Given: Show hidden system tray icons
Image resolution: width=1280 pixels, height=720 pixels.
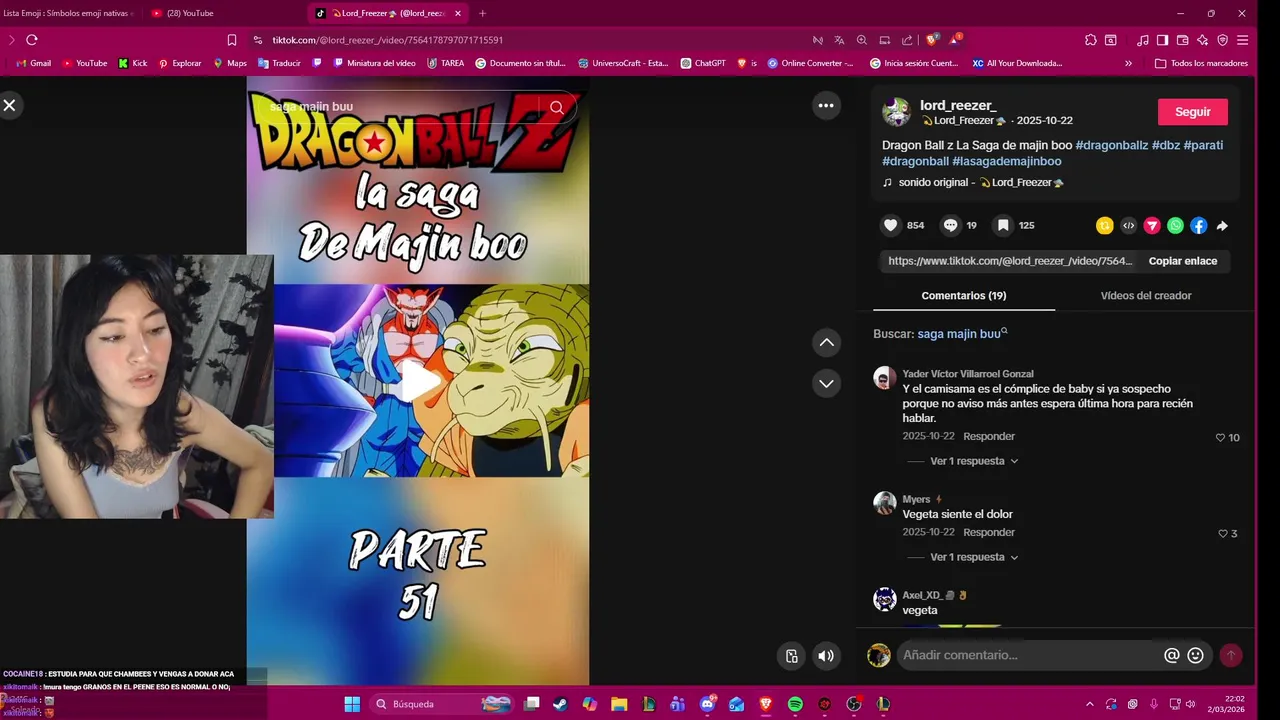Looking at the screenshot, I should coord(1089,704).
